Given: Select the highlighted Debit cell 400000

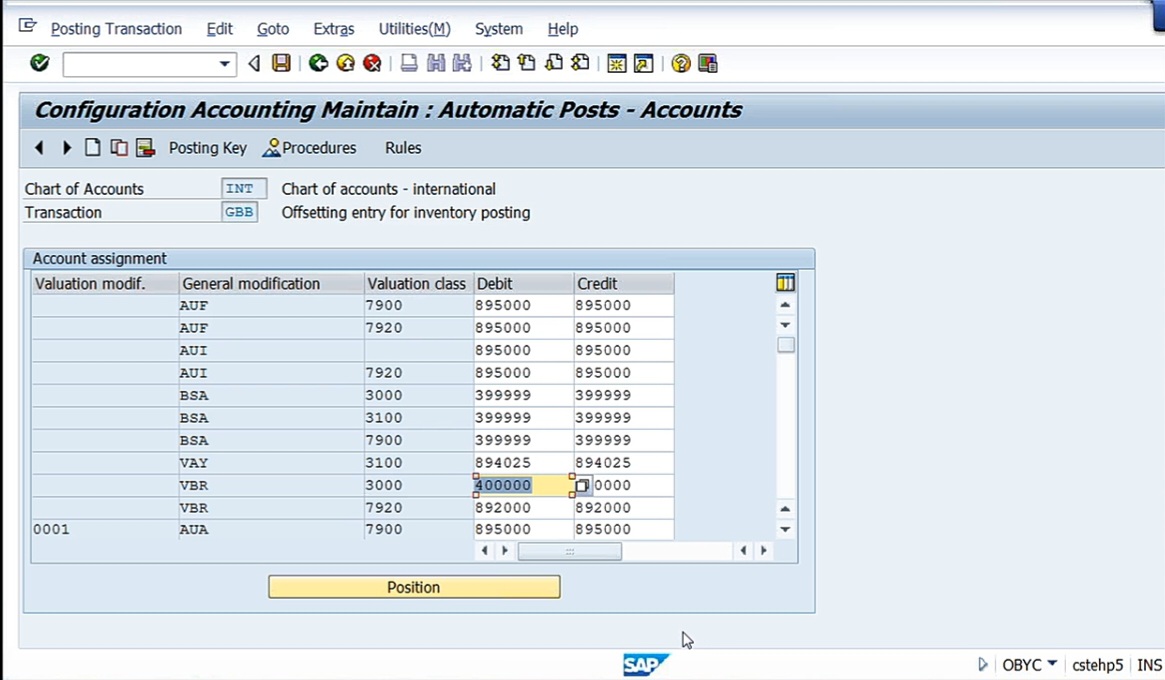Looking at the screenshot, I should tap(523, 485).
